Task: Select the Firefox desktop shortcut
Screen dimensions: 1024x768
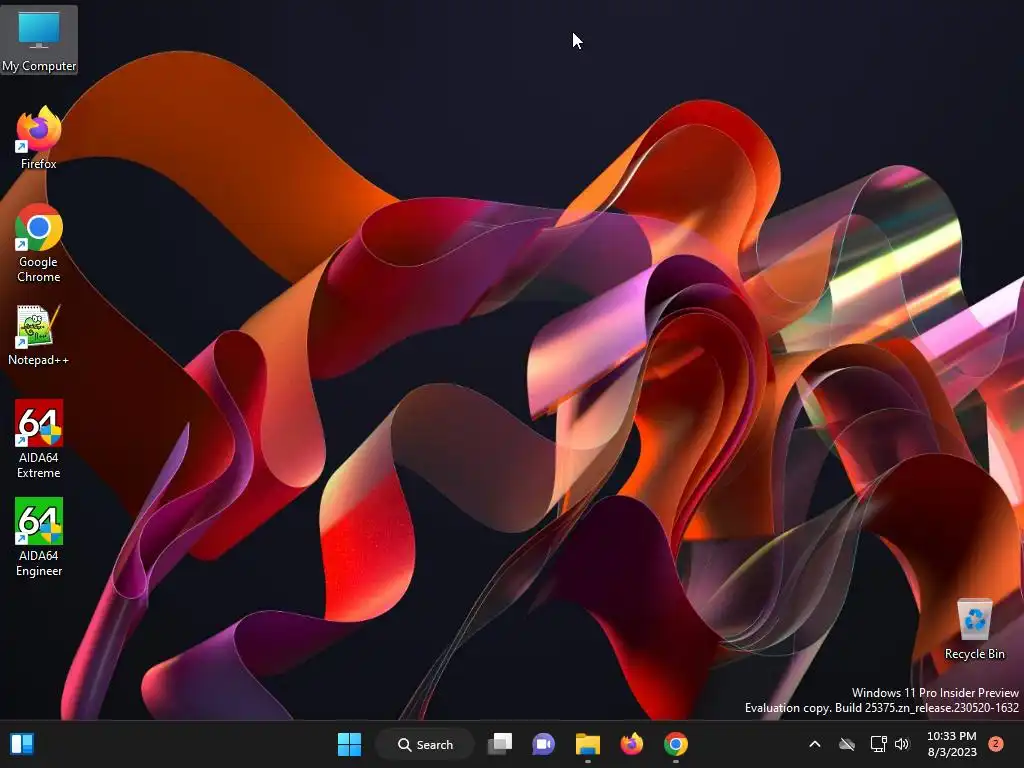Action: pos(39,137)
